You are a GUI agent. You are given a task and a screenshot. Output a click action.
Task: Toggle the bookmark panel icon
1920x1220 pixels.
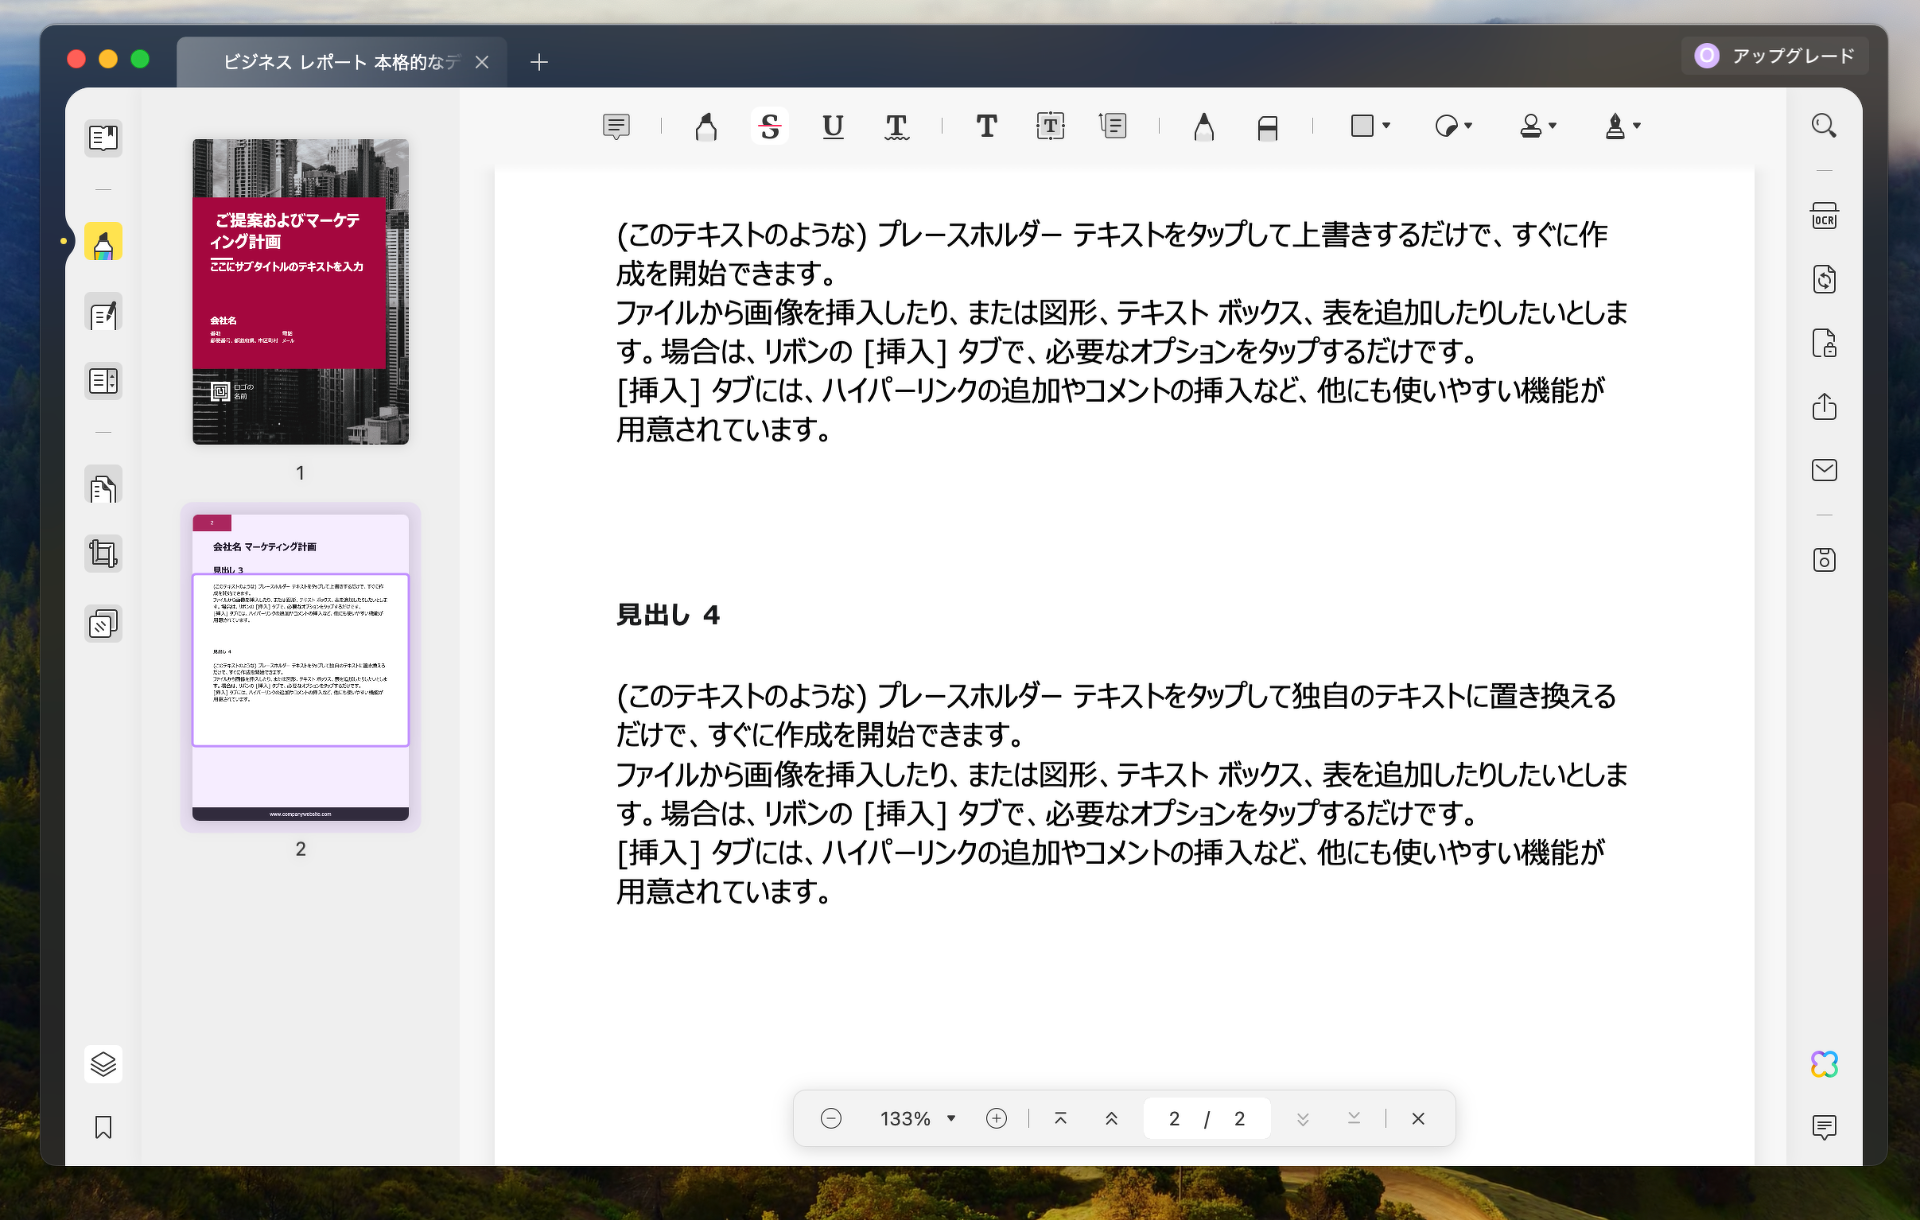pos(103,1128)
